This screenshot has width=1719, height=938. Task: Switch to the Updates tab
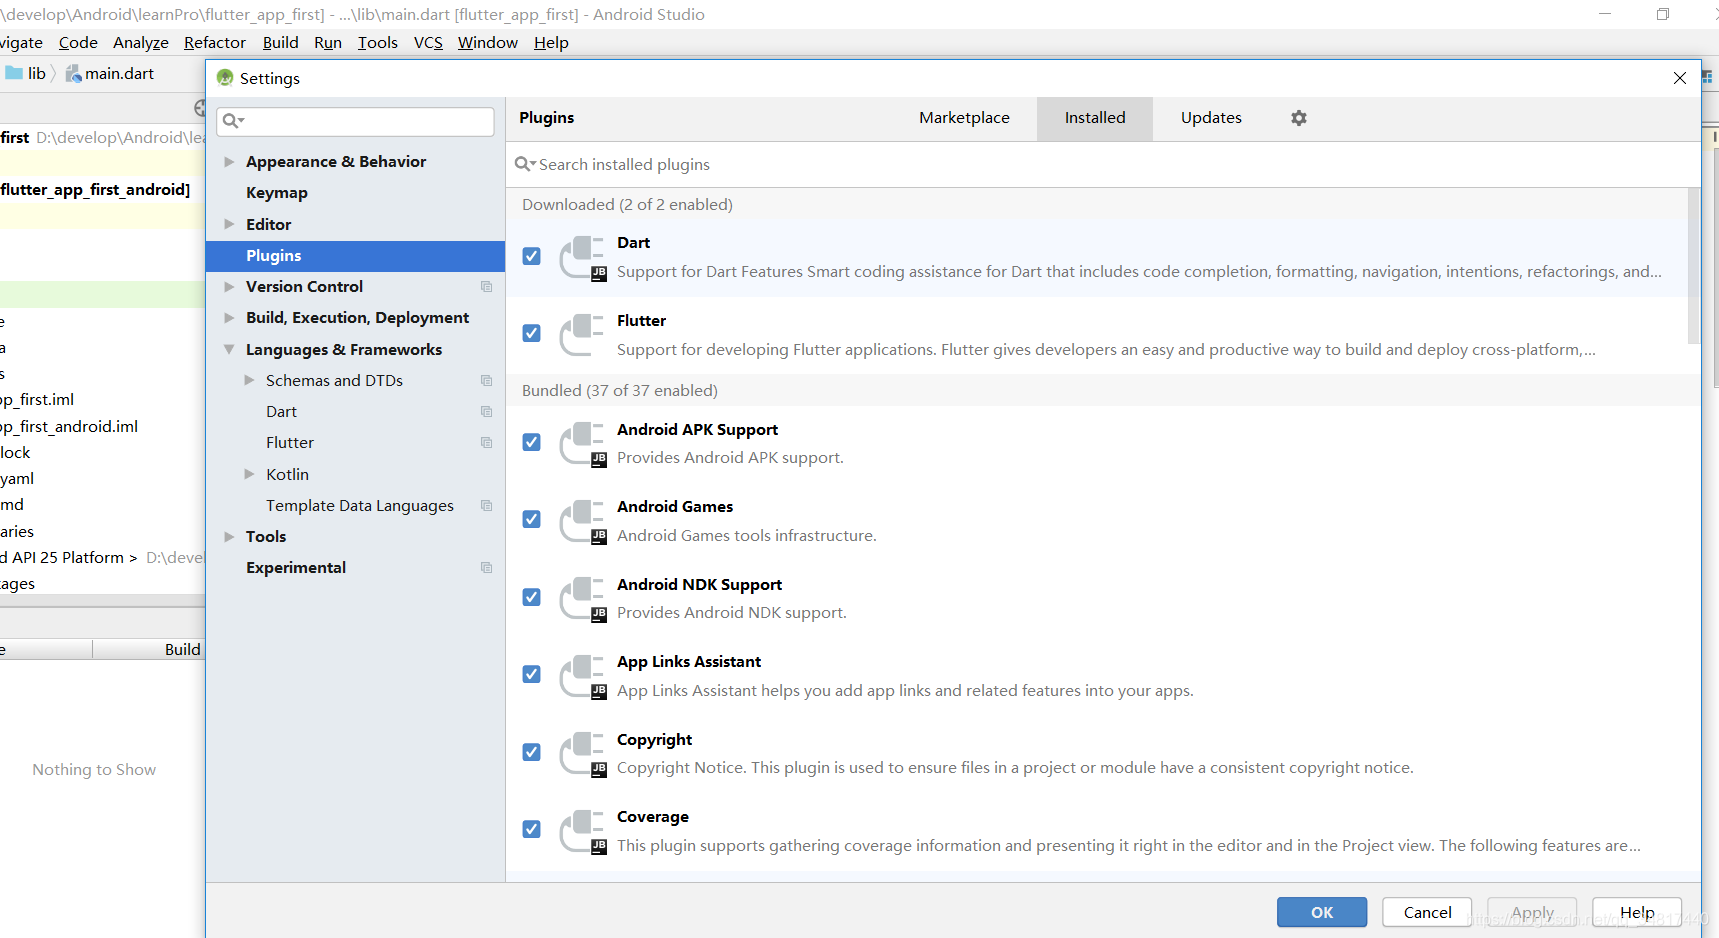click(x=1211, y=118)
